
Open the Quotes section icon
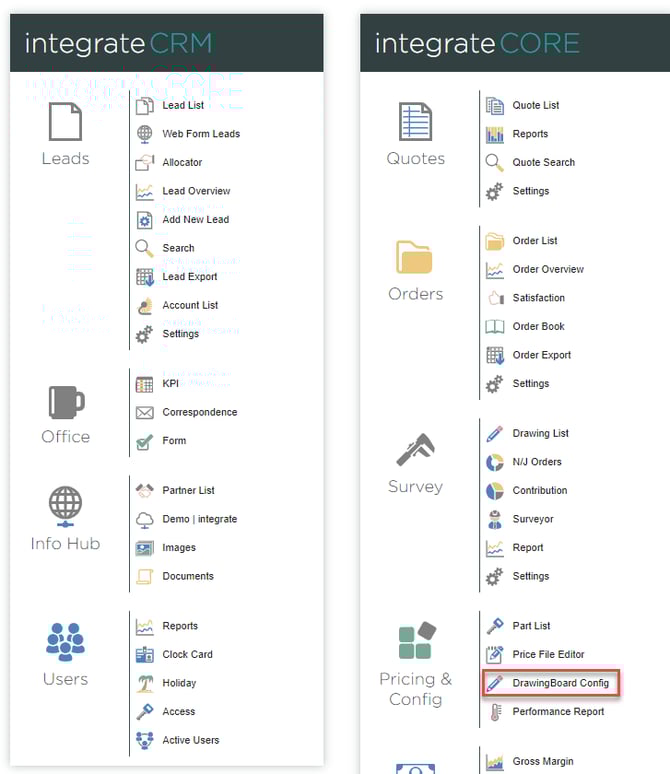[415, 123]
